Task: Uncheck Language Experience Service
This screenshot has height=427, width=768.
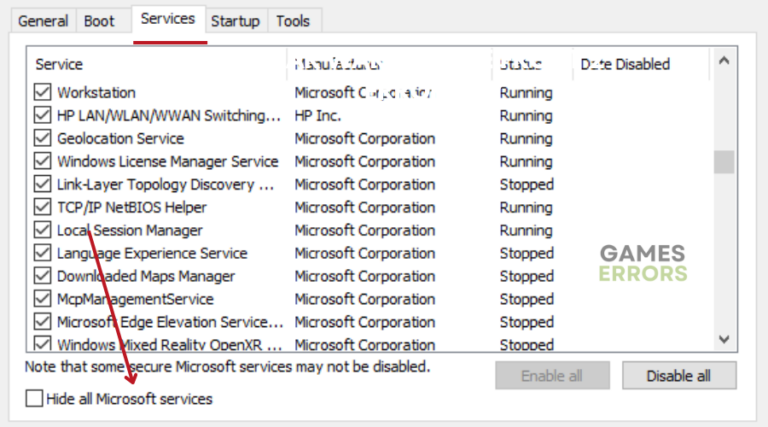Action: click(42, 253)
